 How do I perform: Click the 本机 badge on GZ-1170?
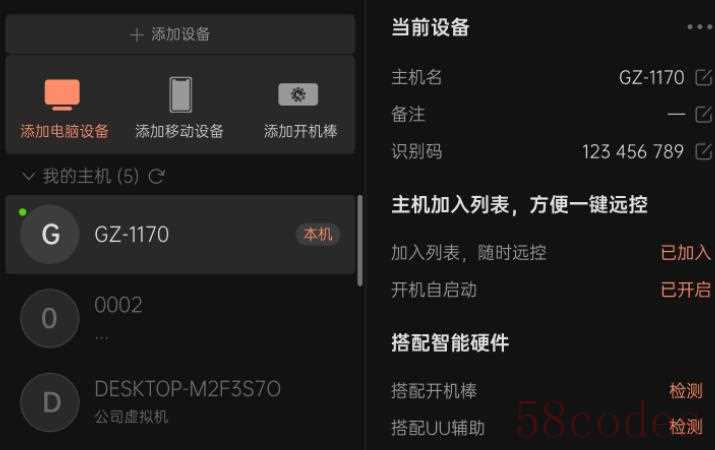tap(318, 234)
